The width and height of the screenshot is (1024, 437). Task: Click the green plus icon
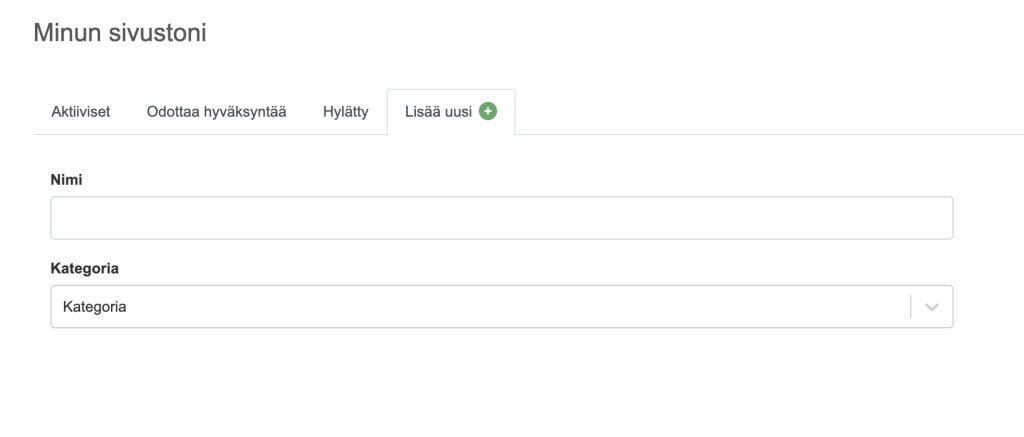[x=488, y=111]
